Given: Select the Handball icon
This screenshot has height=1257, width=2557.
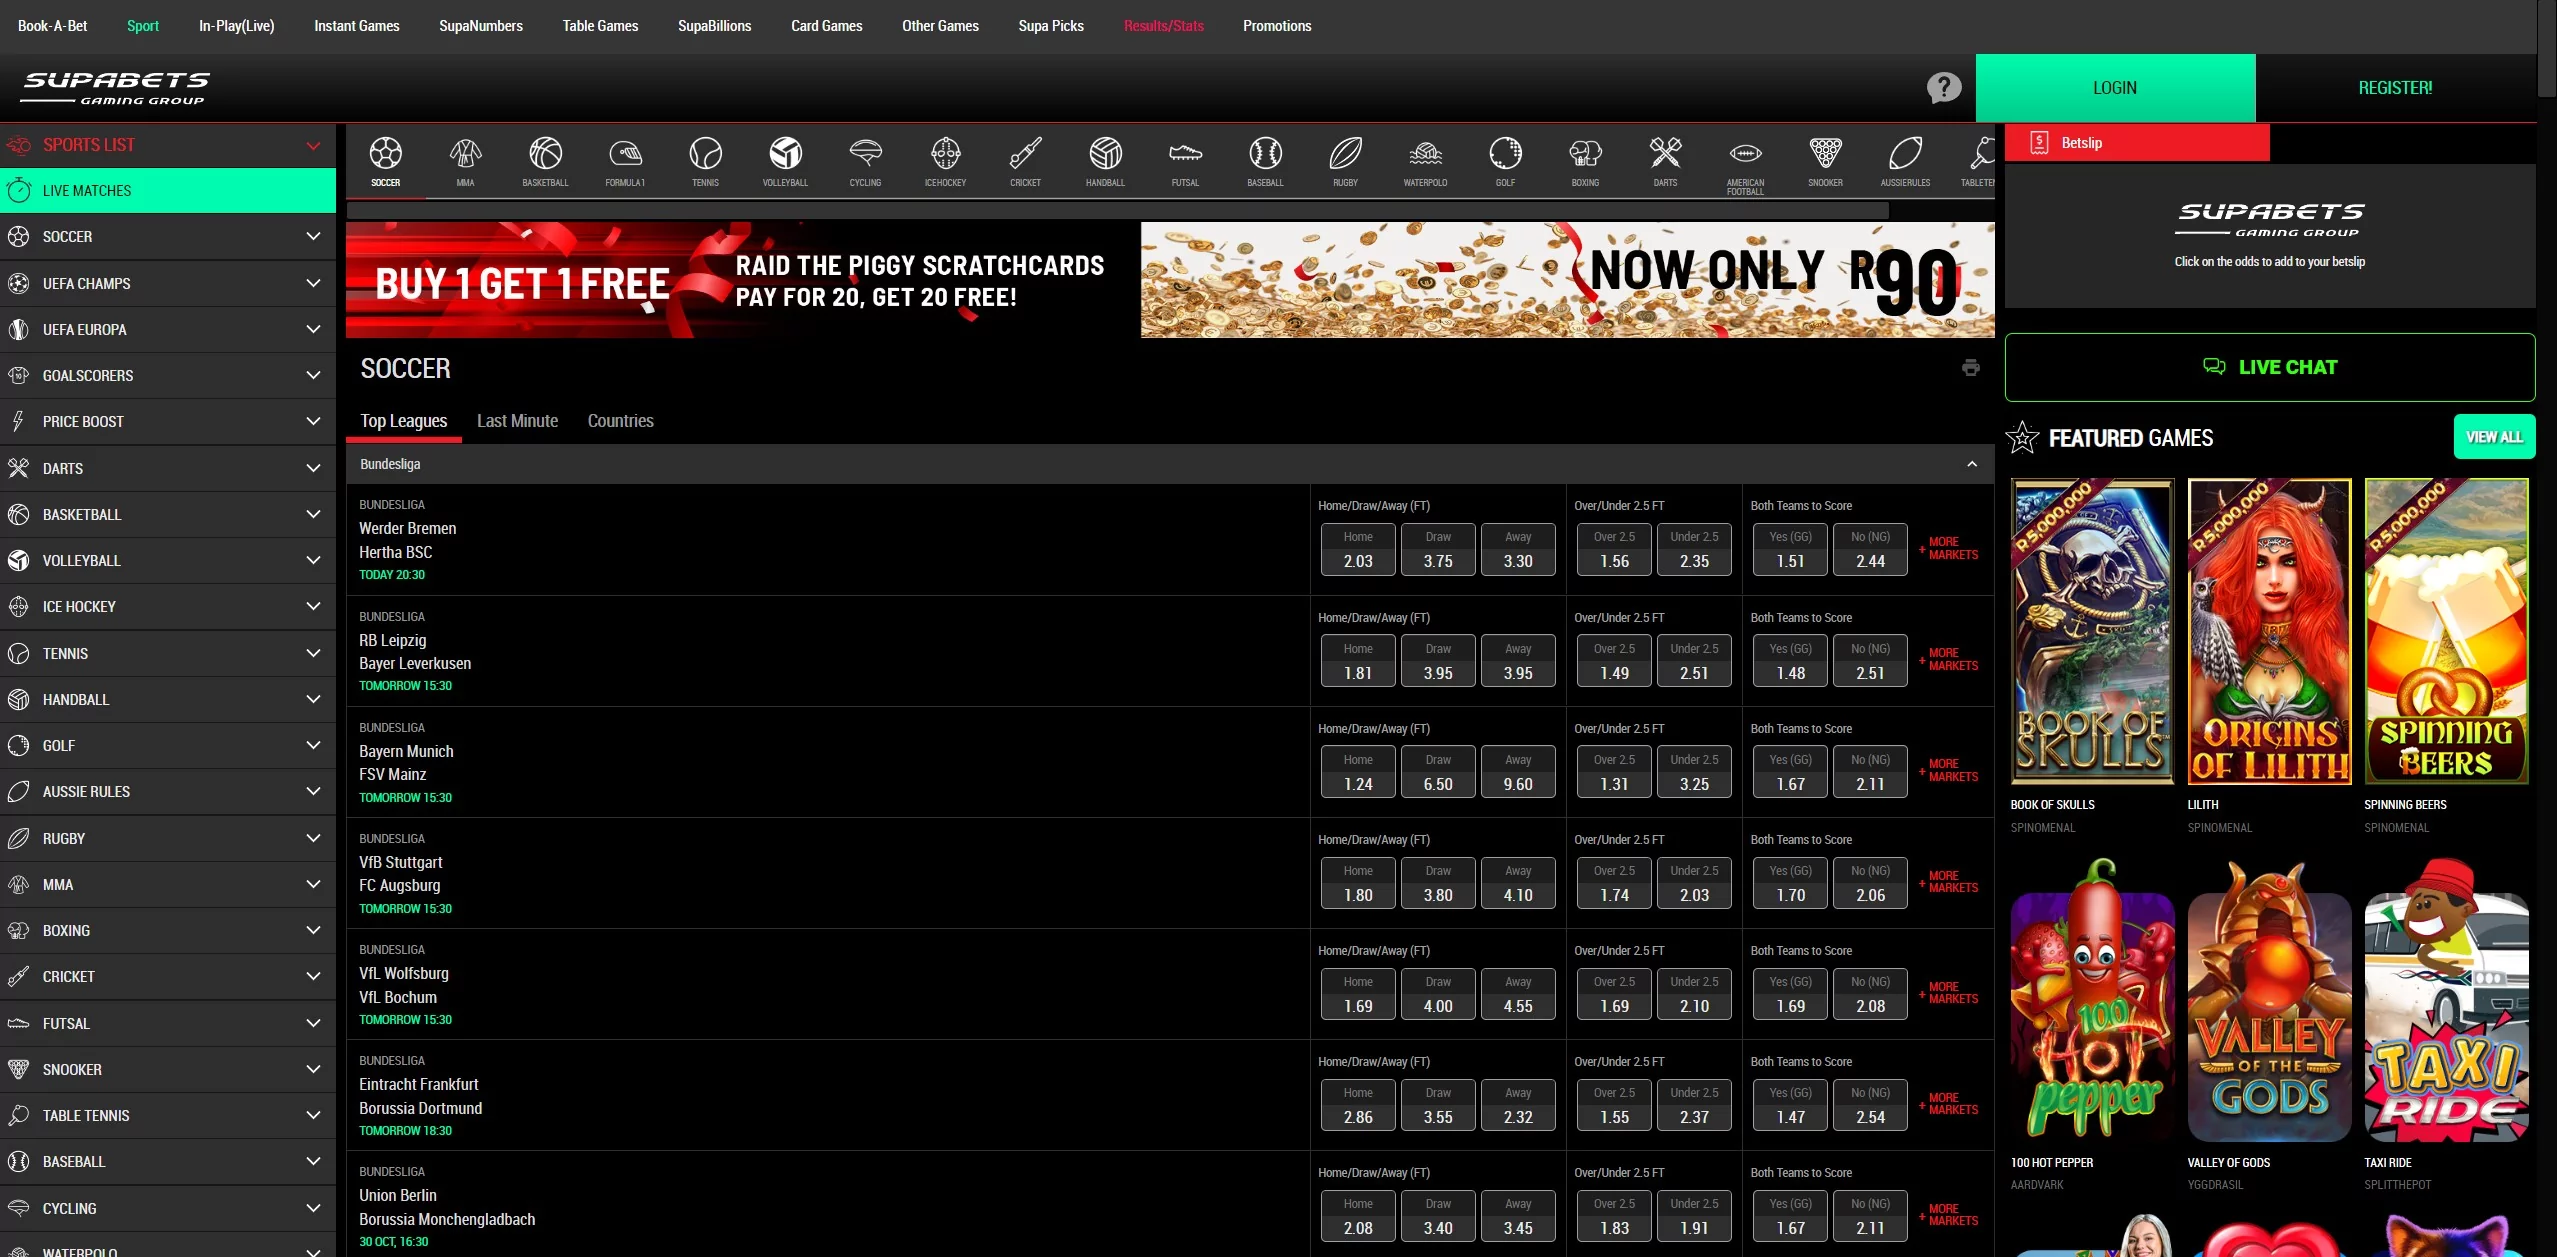Looking at the screenshot, I should pyautogui.click(x=1105, y=154).
